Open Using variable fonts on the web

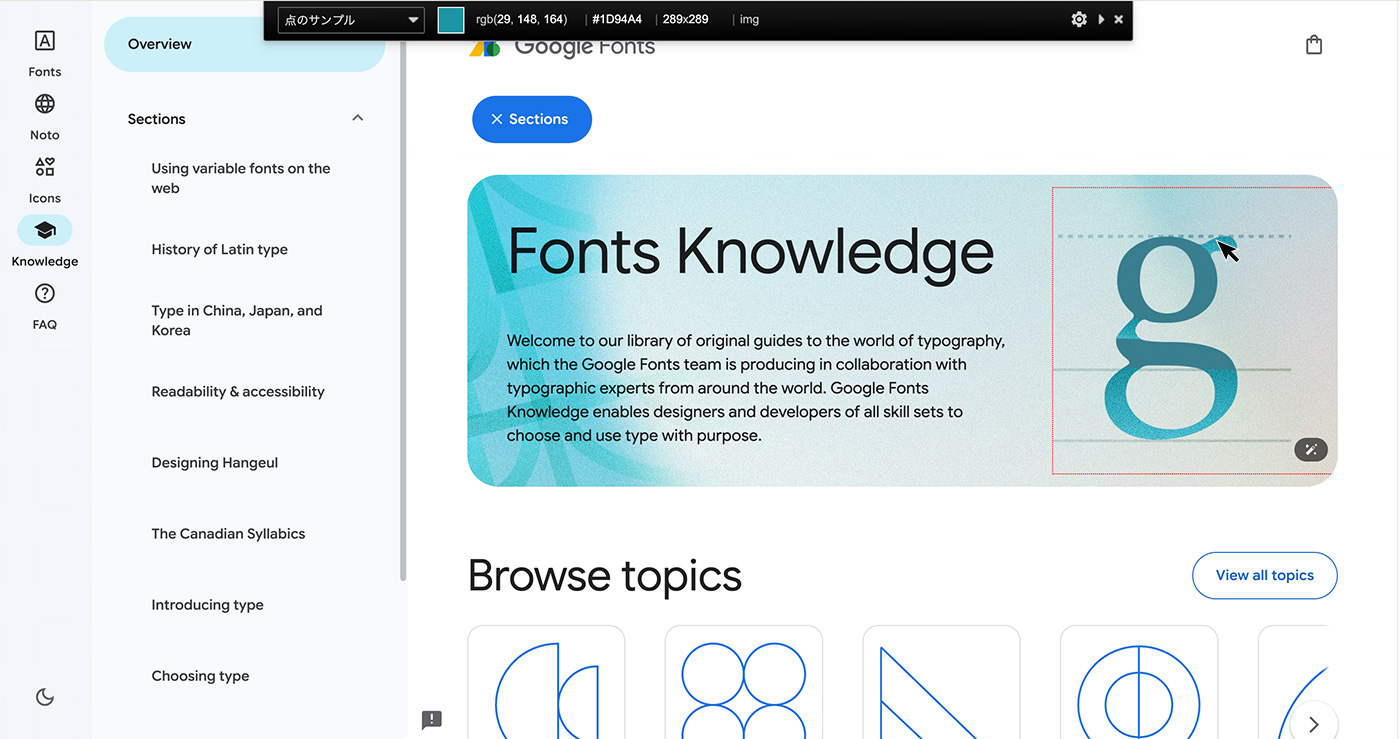(241, 178)
